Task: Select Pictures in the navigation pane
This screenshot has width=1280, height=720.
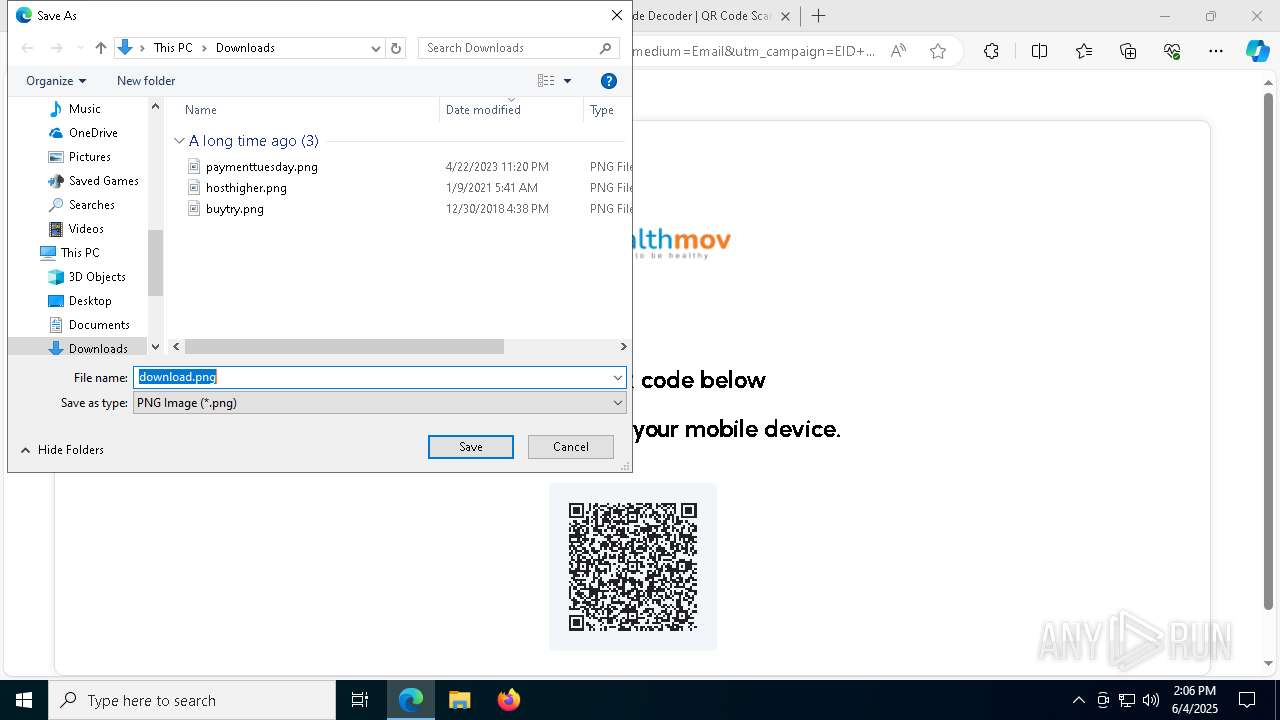Action: tap(89, 157)
